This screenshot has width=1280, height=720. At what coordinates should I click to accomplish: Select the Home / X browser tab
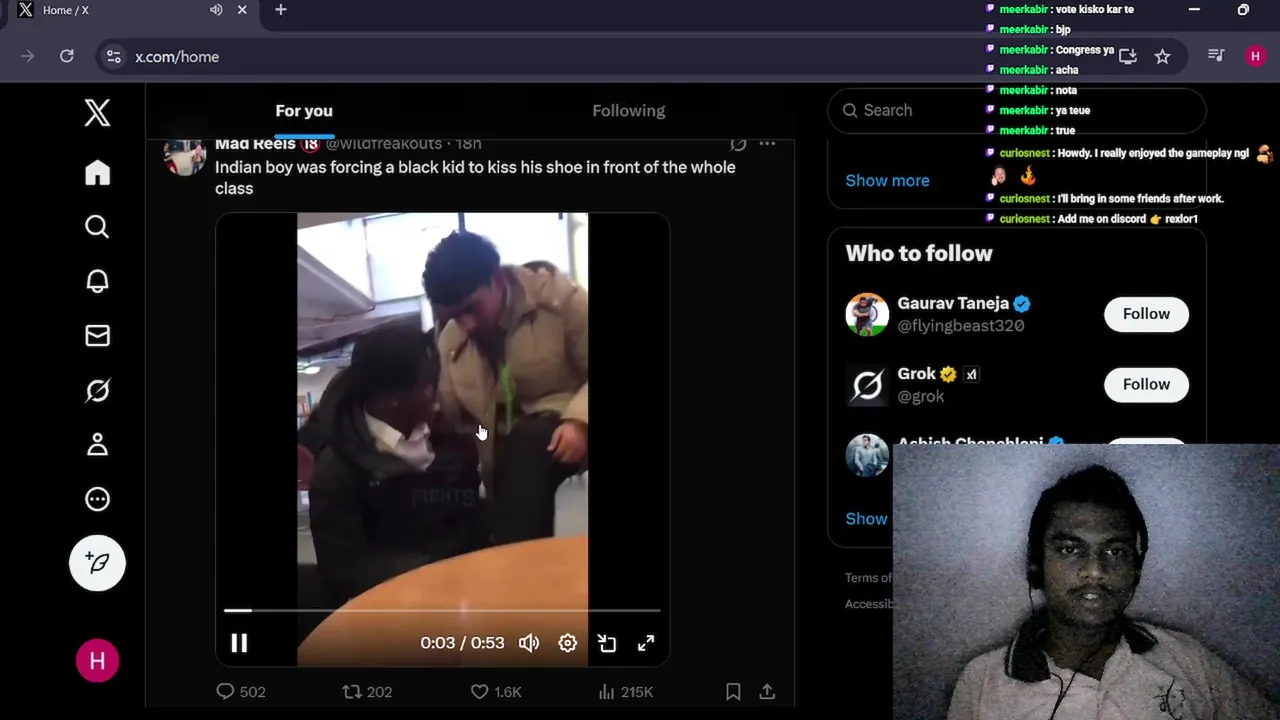(130, 10)
